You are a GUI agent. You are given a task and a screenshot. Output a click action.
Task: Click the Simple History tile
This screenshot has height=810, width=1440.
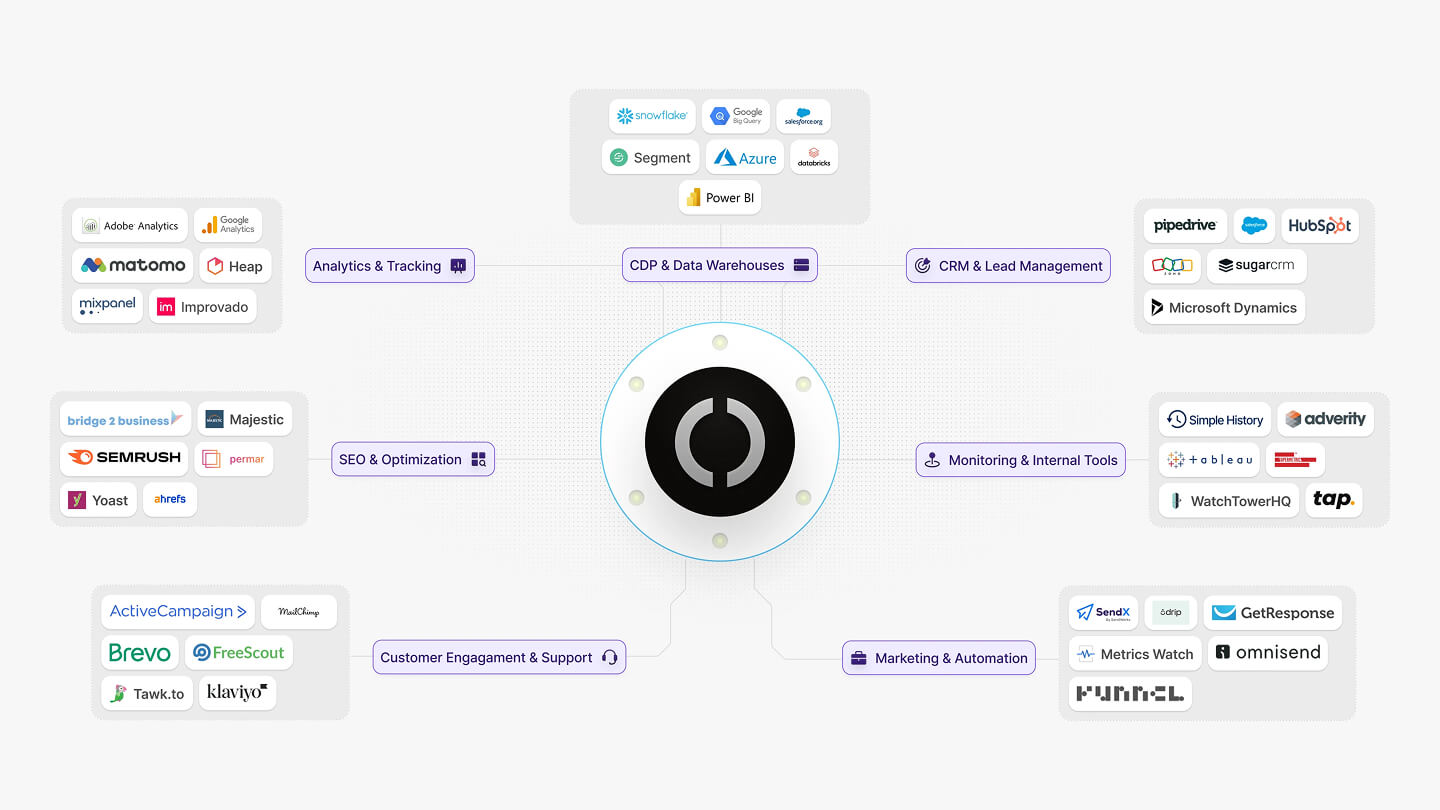point(1215,419)
